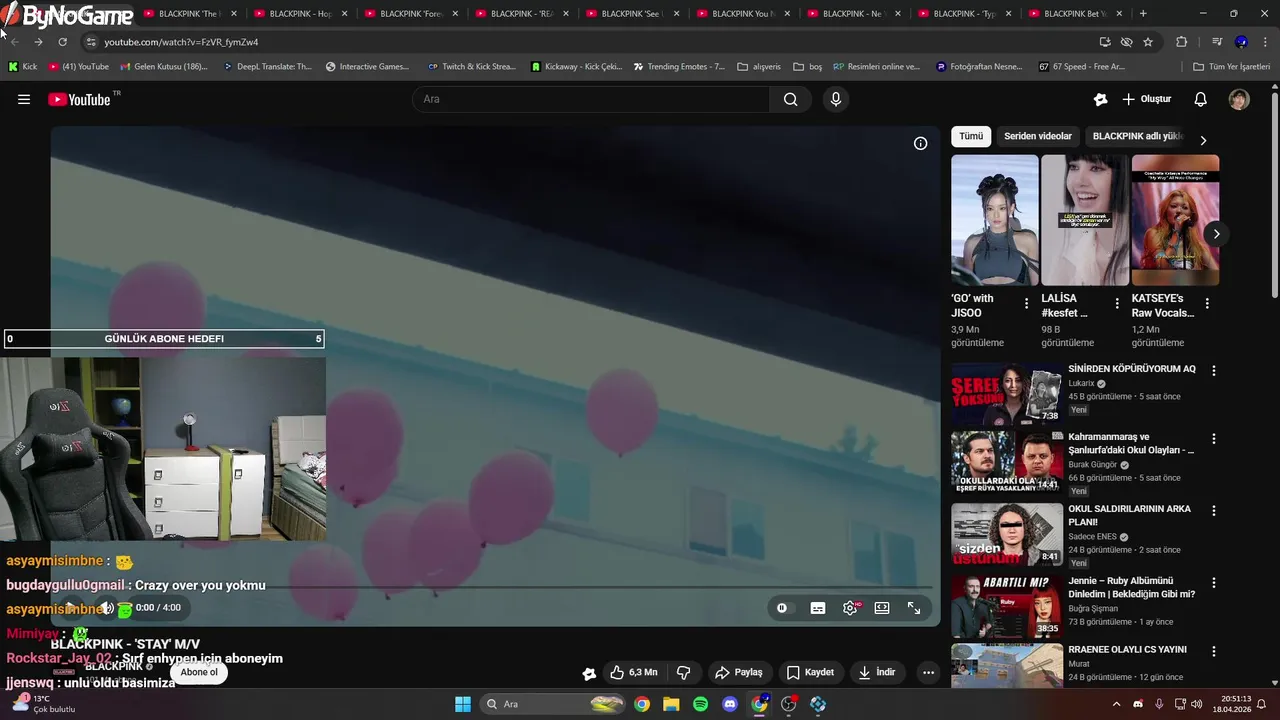Click the Oluştur create button

click(1146, 99)
